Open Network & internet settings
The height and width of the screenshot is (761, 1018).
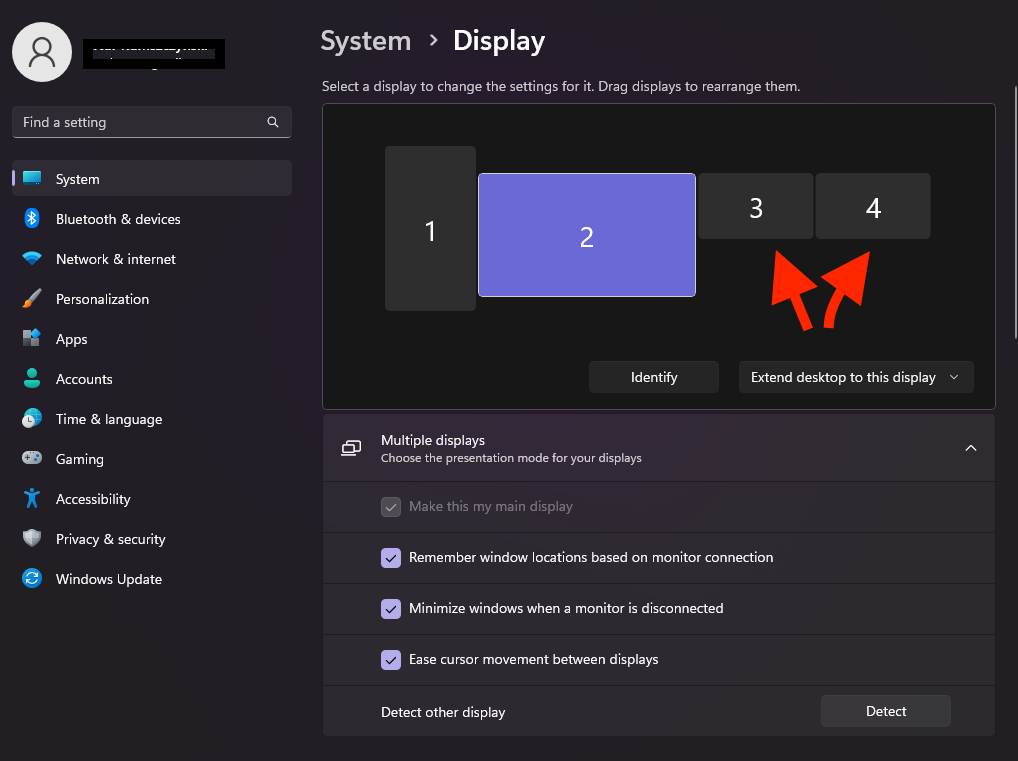(152, 259)
